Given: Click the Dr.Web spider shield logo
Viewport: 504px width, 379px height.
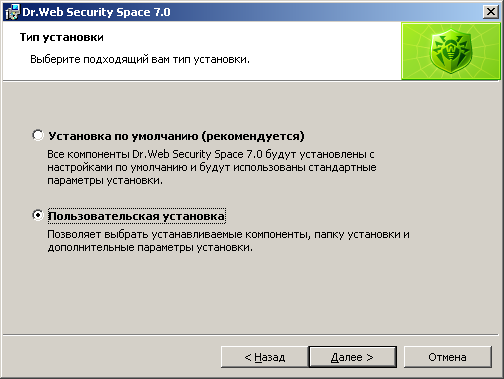Looking at the screenshot, I should 451,51.
